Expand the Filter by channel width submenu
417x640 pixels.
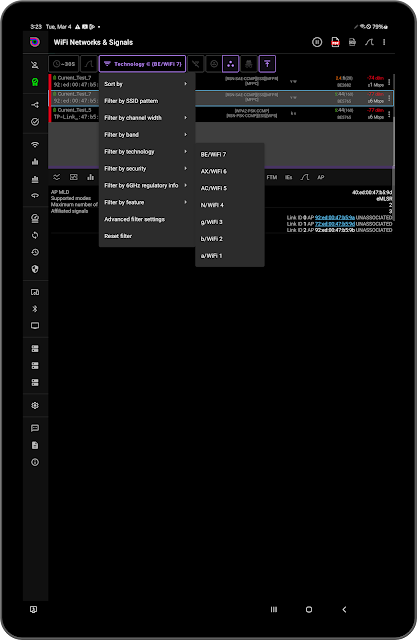click(146, 118)
